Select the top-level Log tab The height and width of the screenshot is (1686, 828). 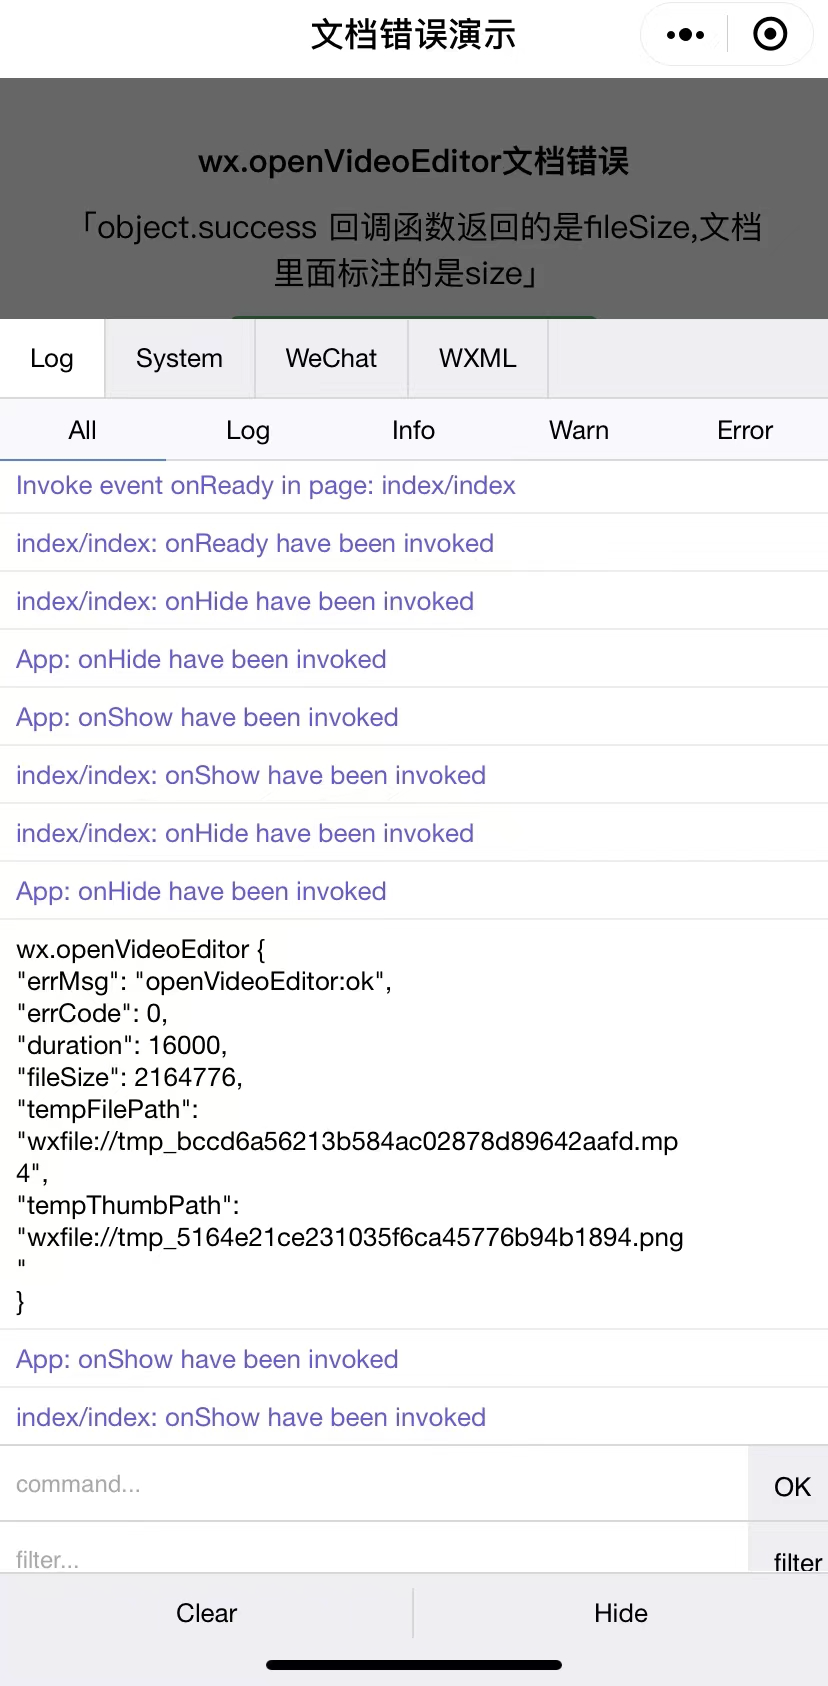pos(52,358)
